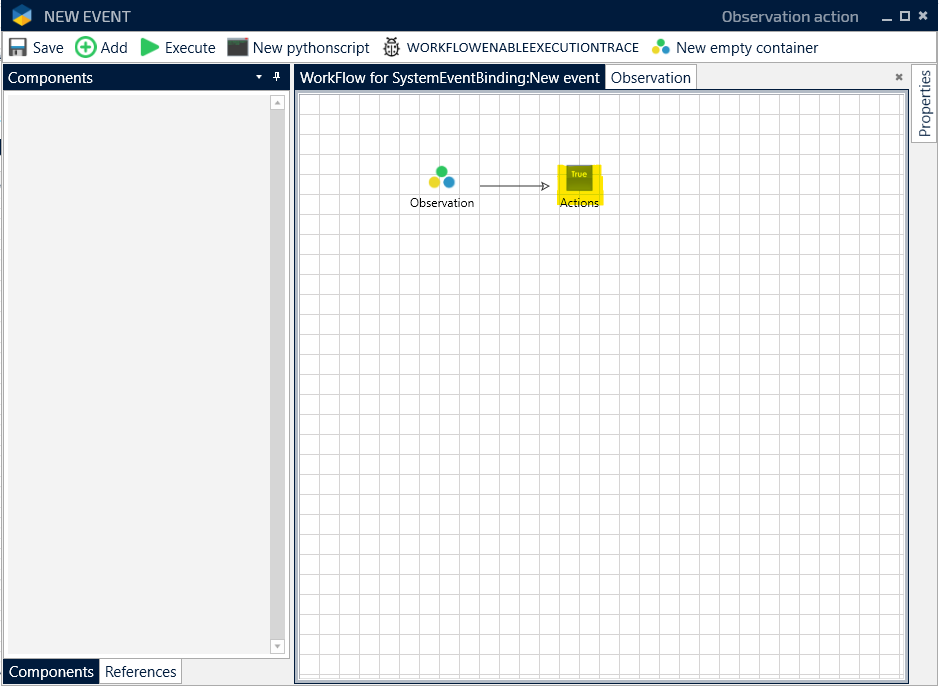Image resolution: width=939 pixels, height=687 pixels.
Task: Expand the Properties side panel
Action: pyautogui.click(x=924, y=103)
